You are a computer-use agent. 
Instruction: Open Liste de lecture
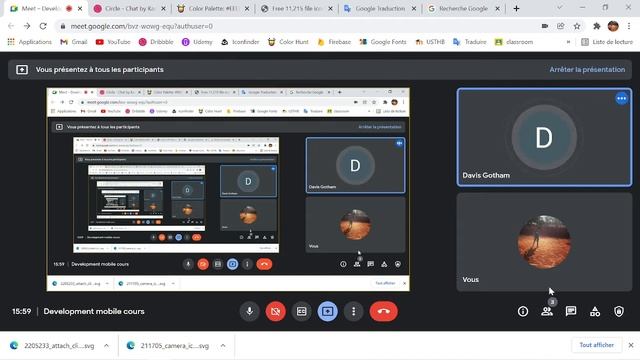click(x=607, y=42)
